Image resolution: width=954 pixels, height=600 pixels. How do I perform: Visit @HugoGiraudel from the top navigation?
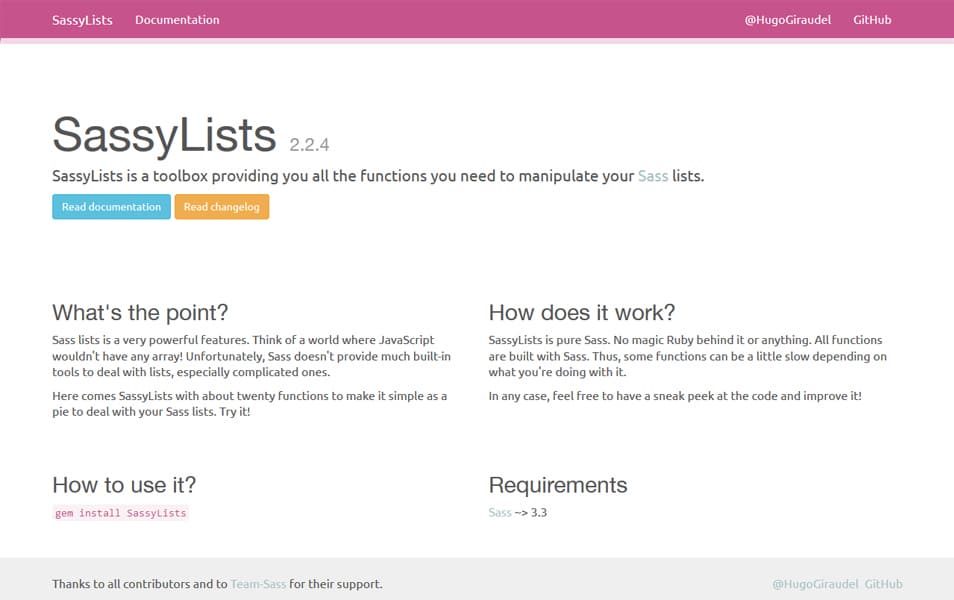pyautogui.click(x=785, y=19)
